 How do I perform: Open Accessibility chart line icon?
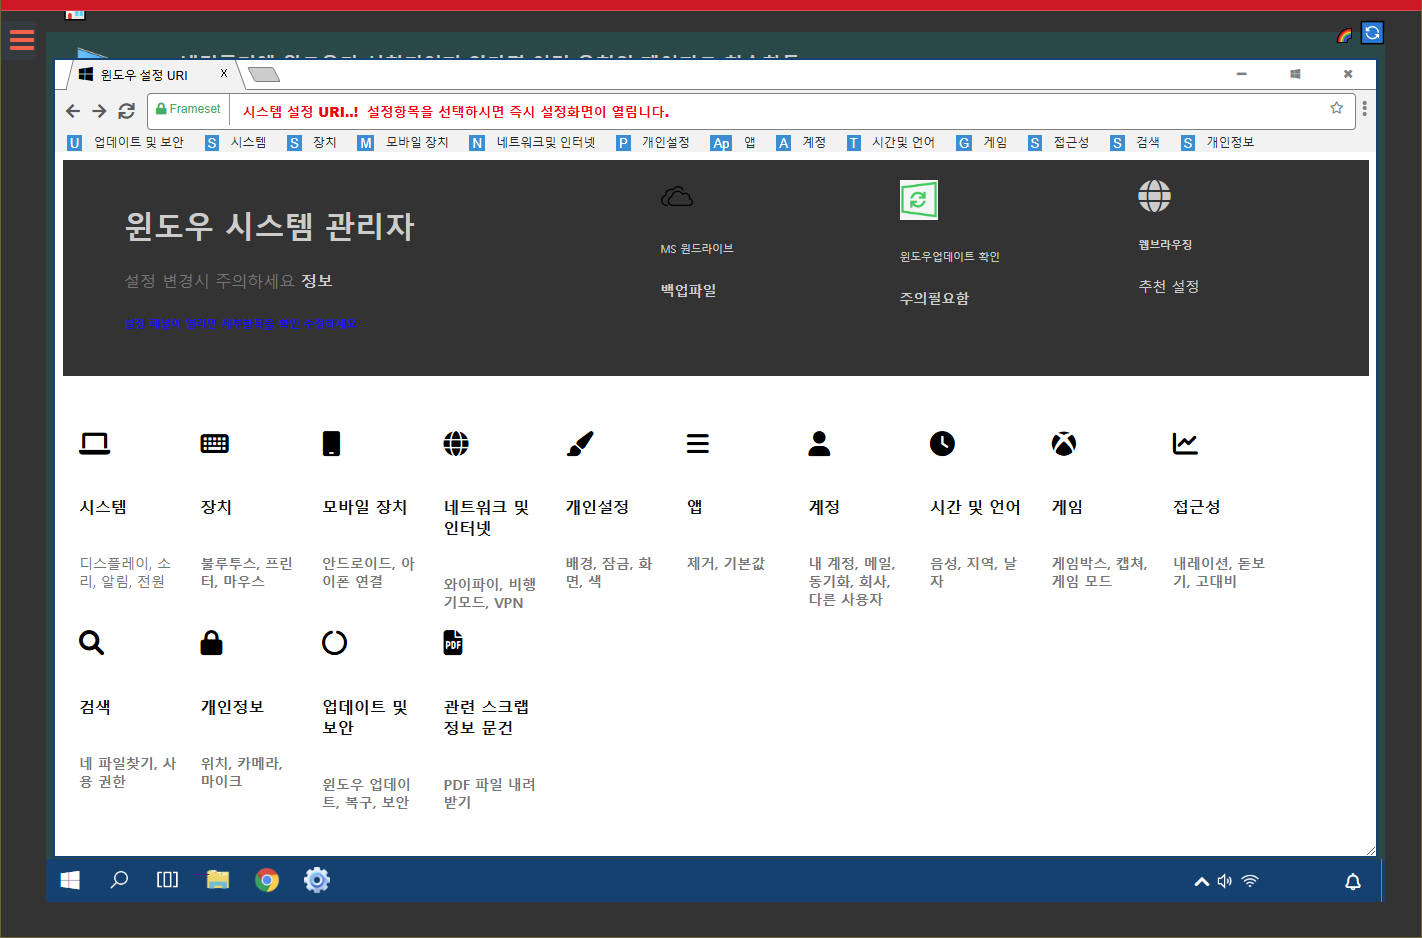click(x=1185, y=443)
